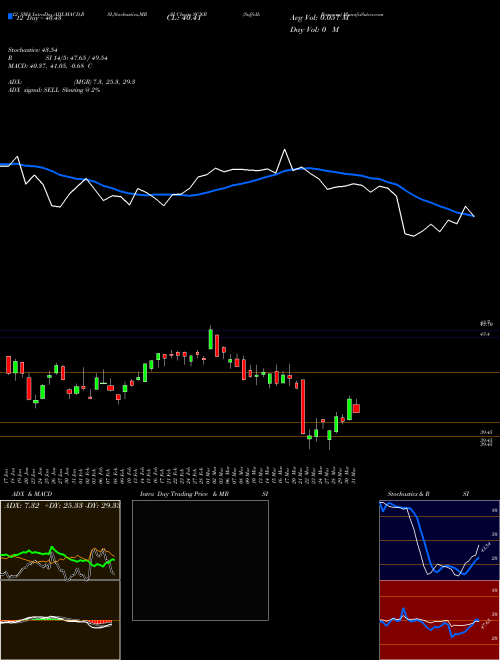Screen dimensions: 500x660
Task: Click the 'Stochastics & R SI' panel title
Action: pos(428,494)
